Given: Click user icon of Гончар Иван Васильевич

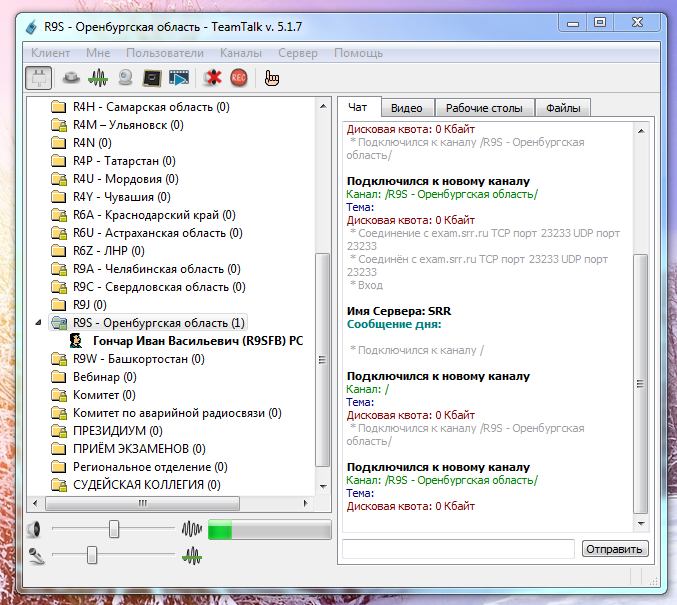Looking at the screenshot, I should [76, 341].
